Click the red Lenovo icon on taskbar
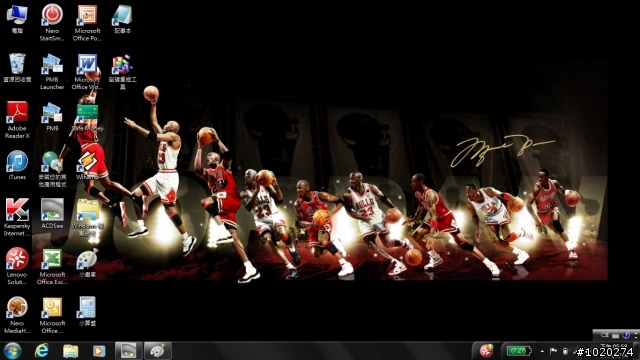 pyautogui.click(x=486, y=351)
